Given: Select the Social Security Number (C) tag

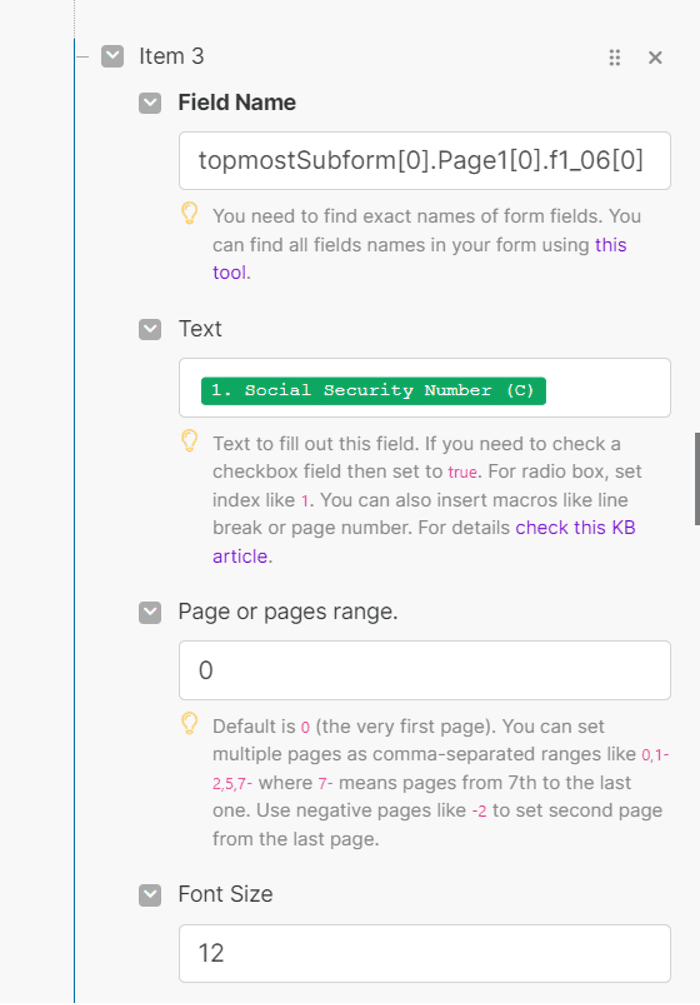Looking at the screenshot, I should point(373,391).
